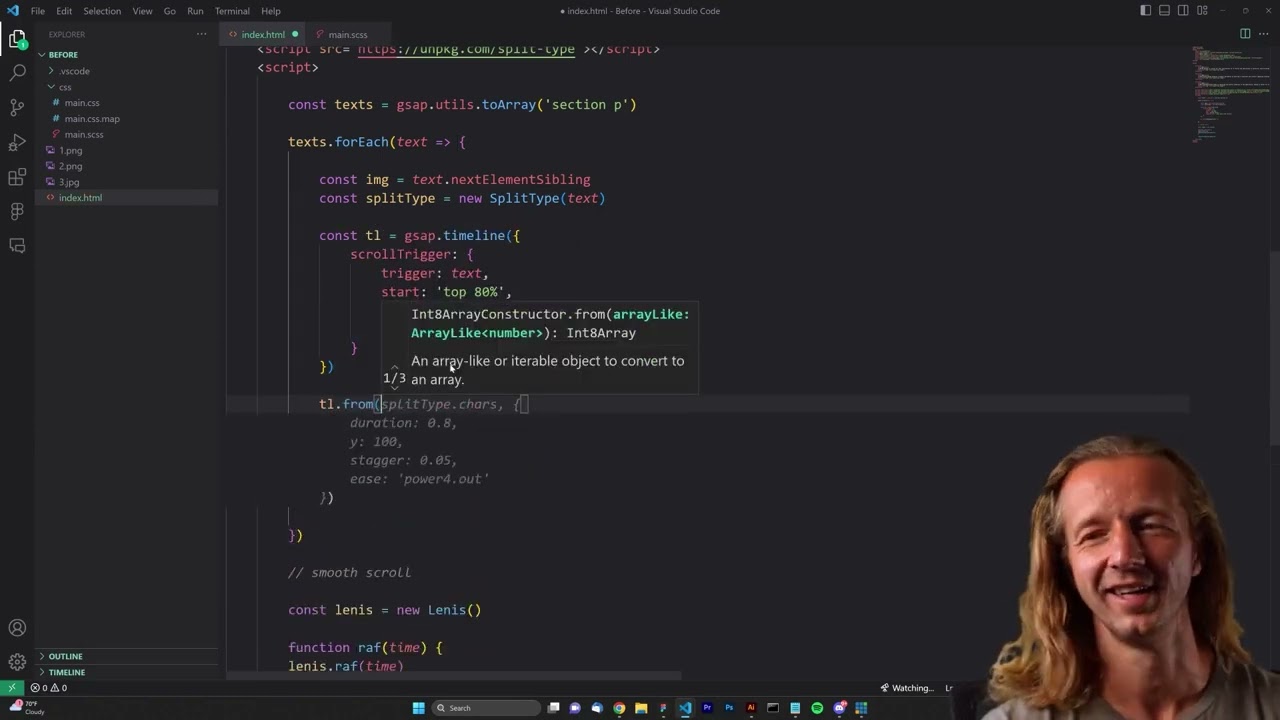The height and width of the screenshot is (720, 1280).
Task: Customize the editor layout
Action: coord(1200,11)
